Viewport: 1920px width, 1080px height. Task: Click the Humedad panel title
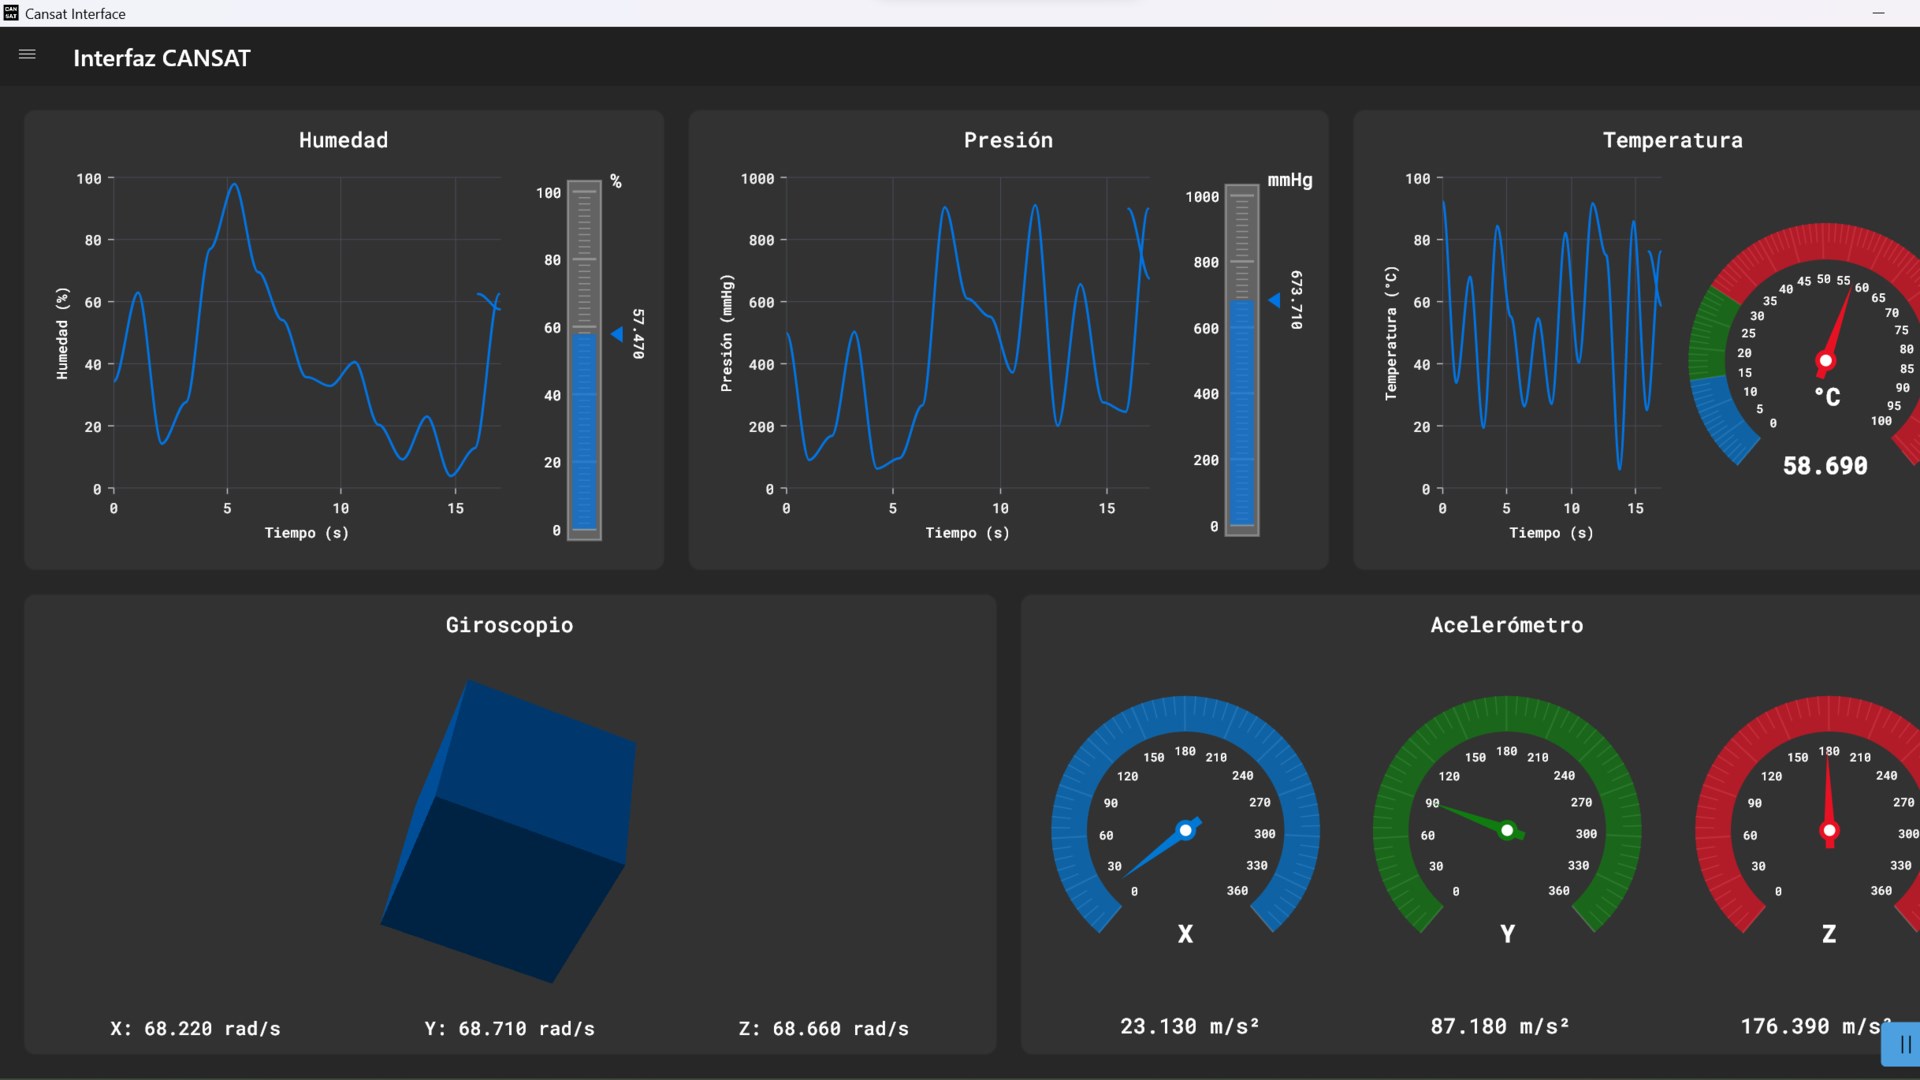tap(343, 140)
